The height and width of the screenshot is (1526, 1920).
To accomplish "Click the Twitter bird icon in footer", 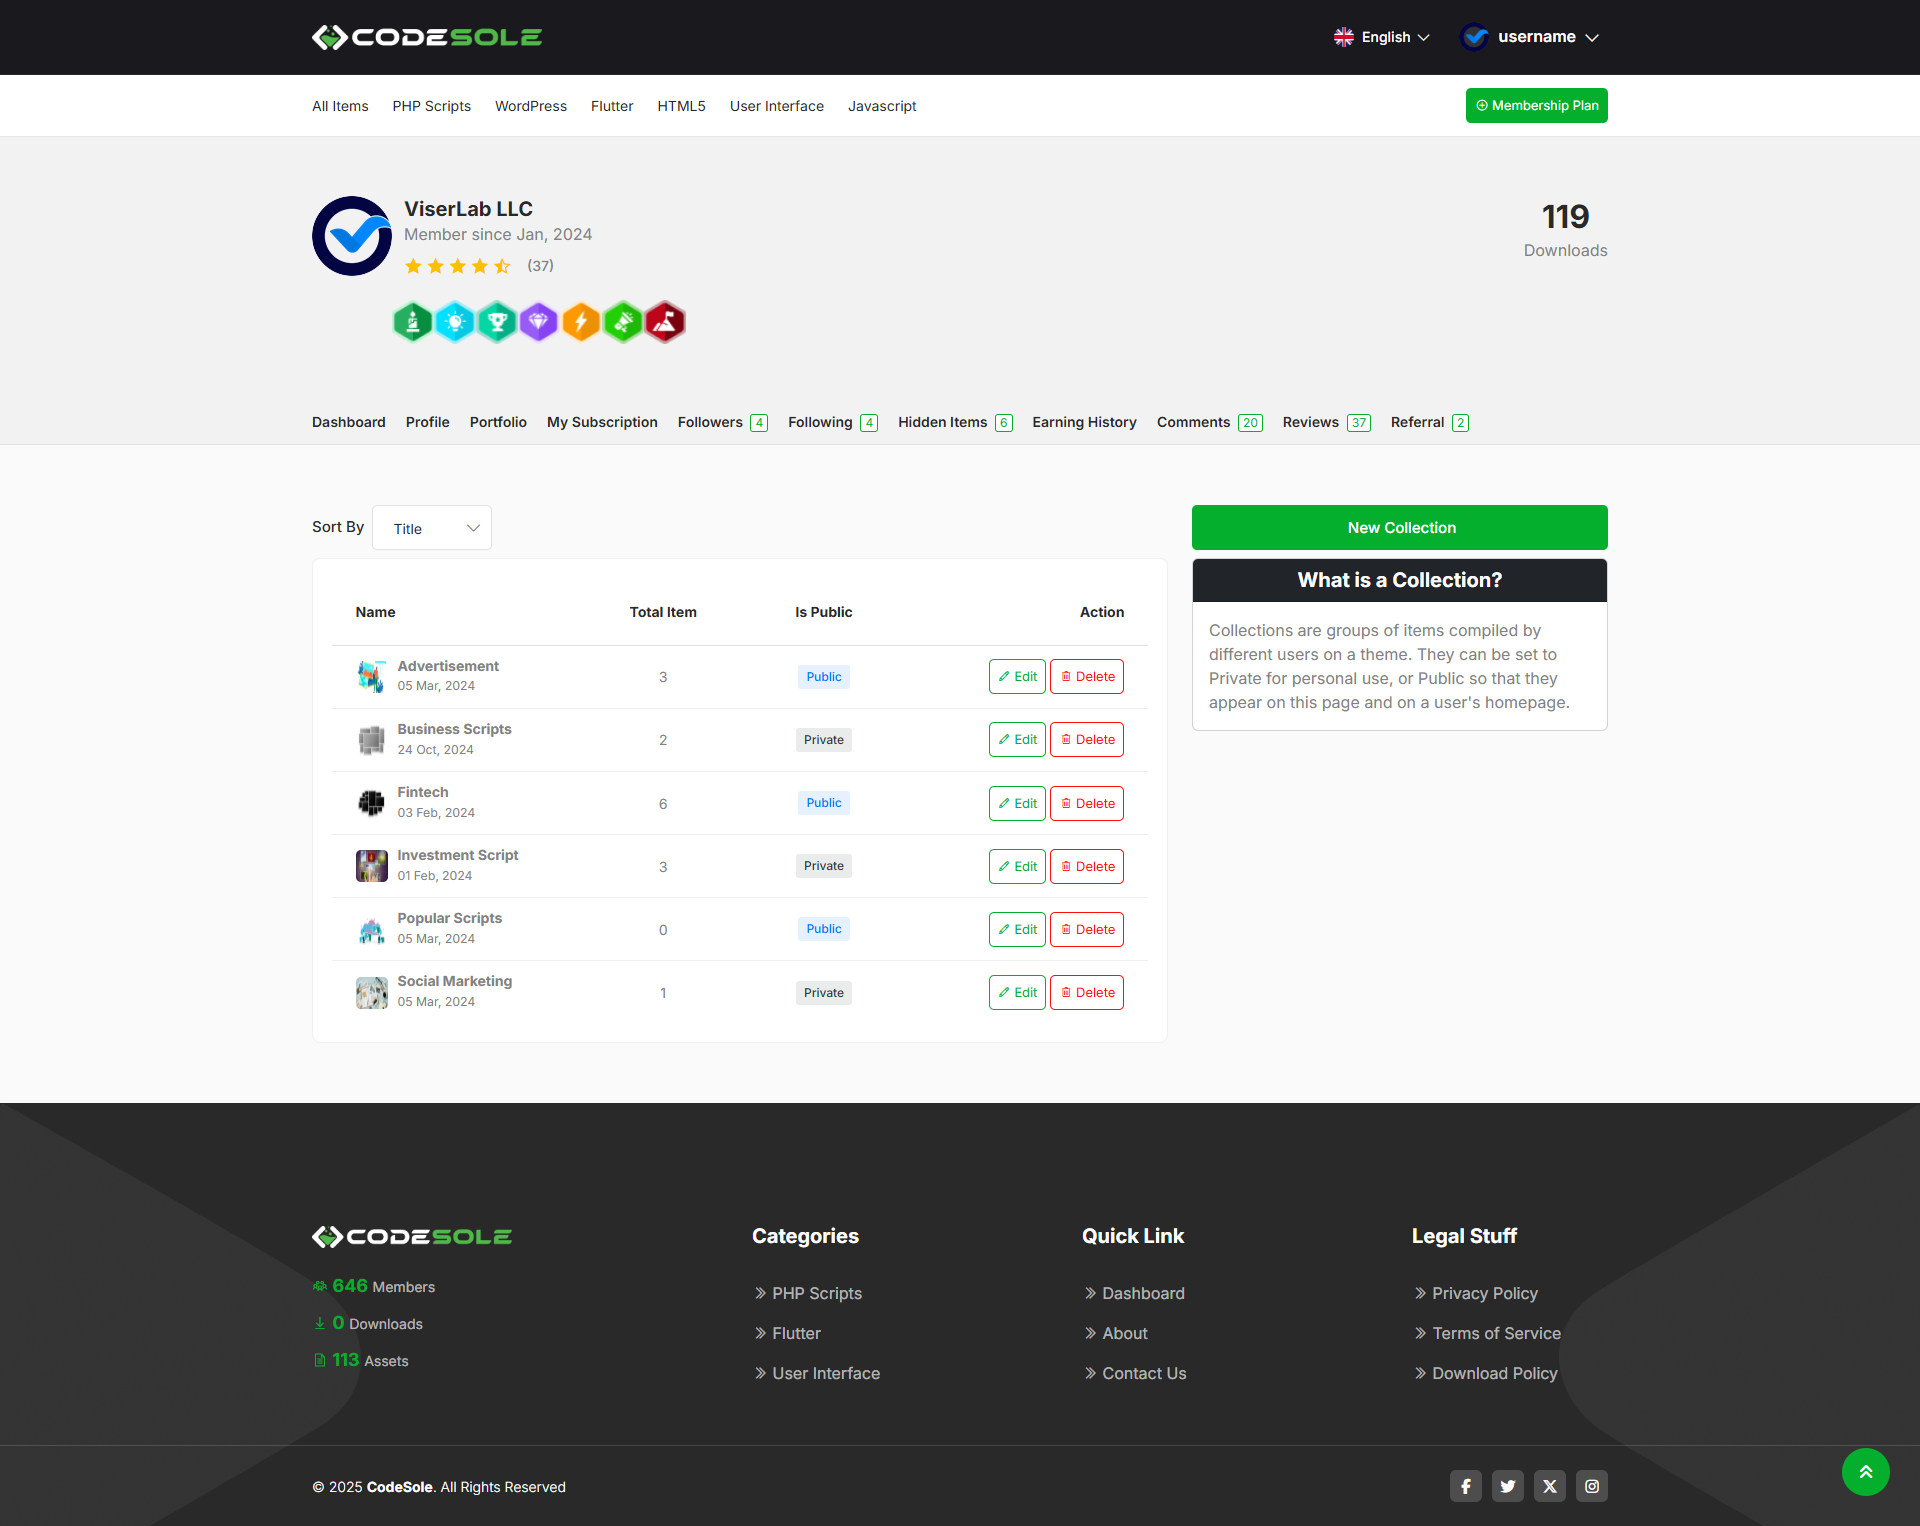I will [x=1507, y=1486].
